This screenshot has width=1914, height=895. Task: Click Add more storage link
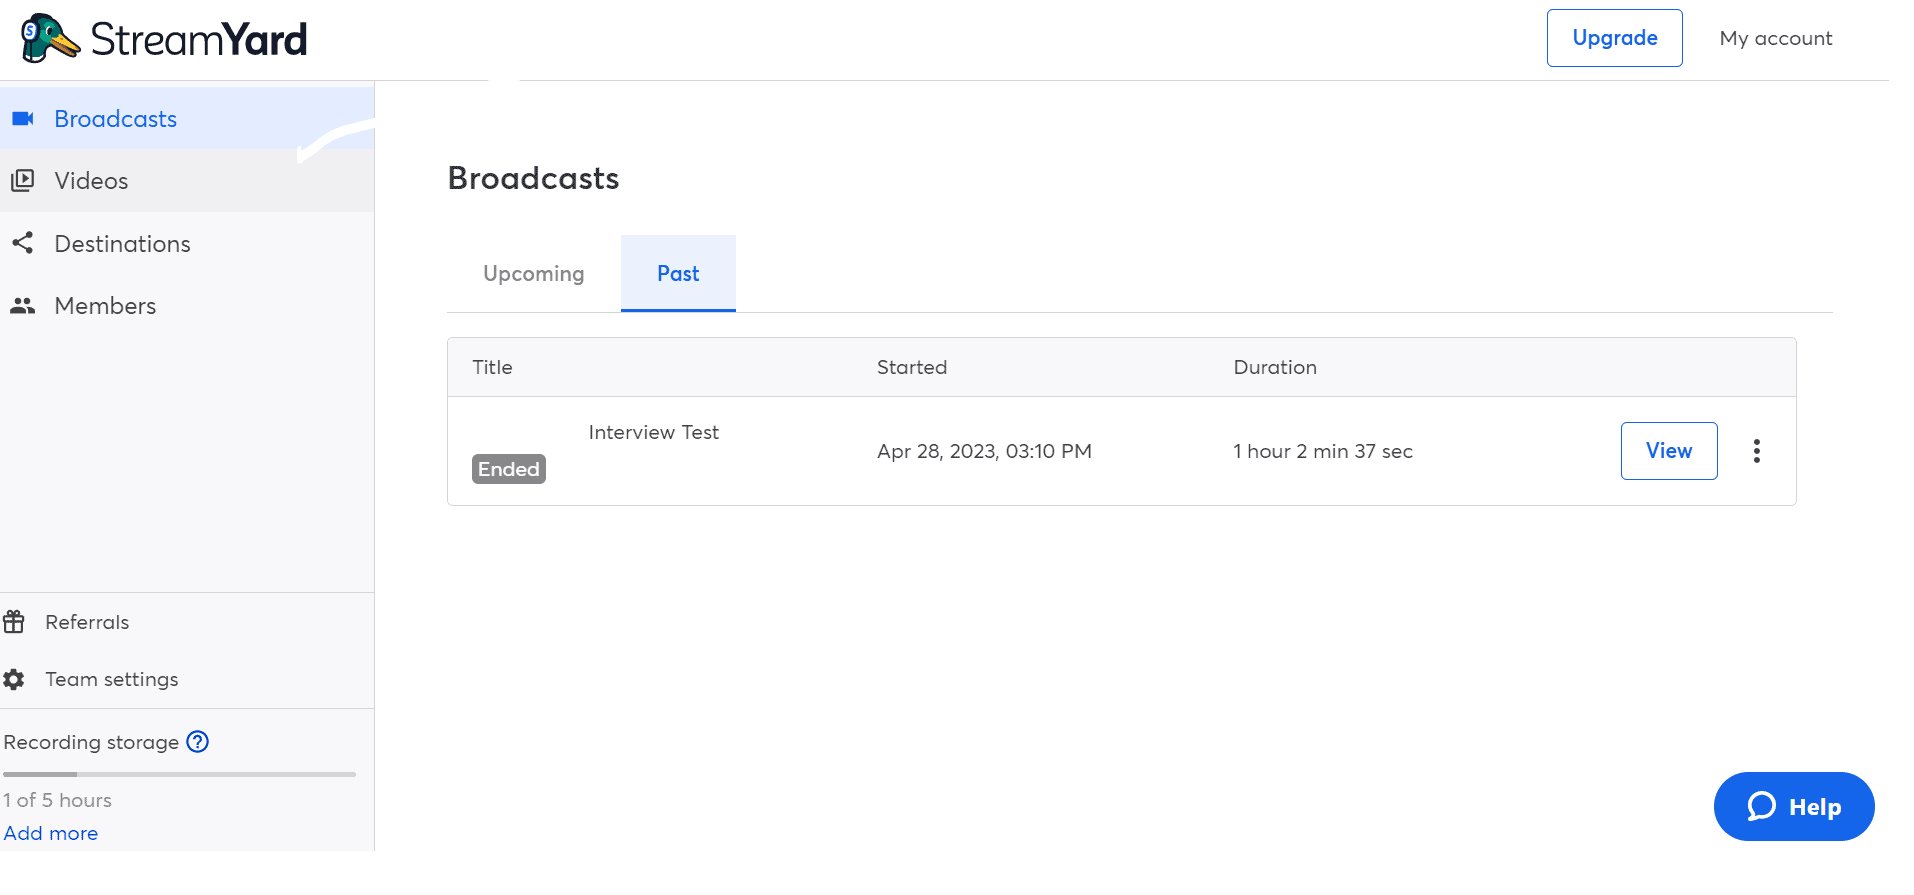pyautogui.click(x=51, y=833)
